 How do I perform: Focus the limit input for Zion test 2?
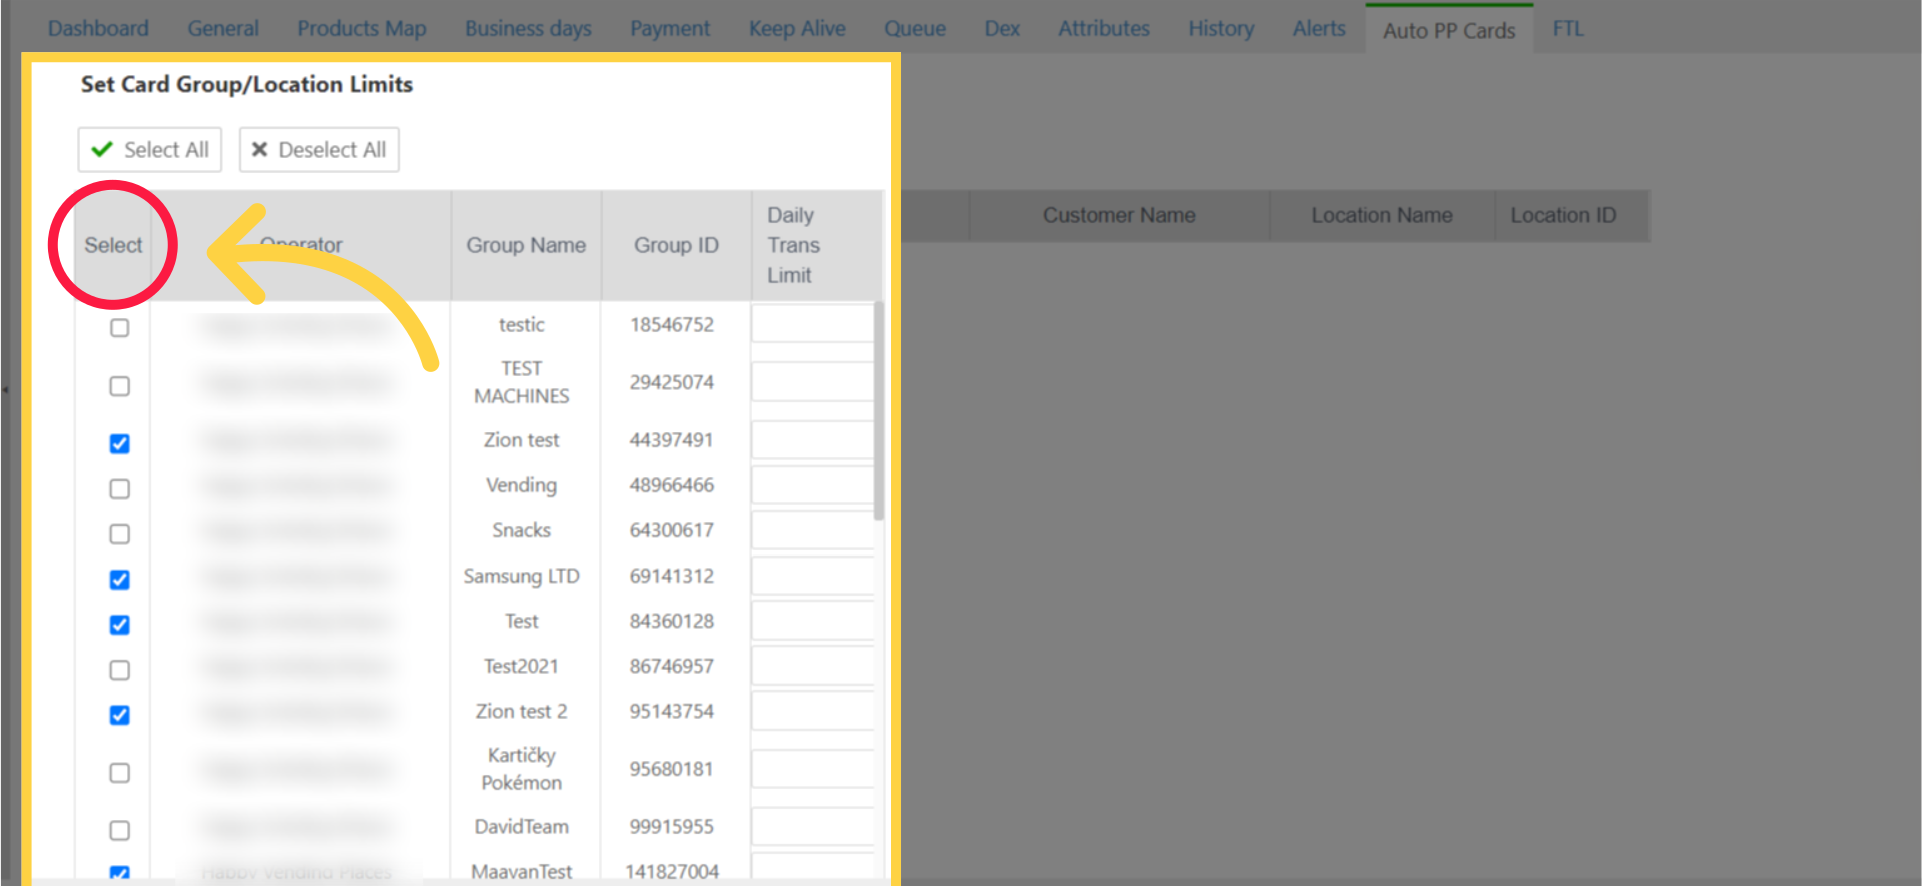(812, 712)
